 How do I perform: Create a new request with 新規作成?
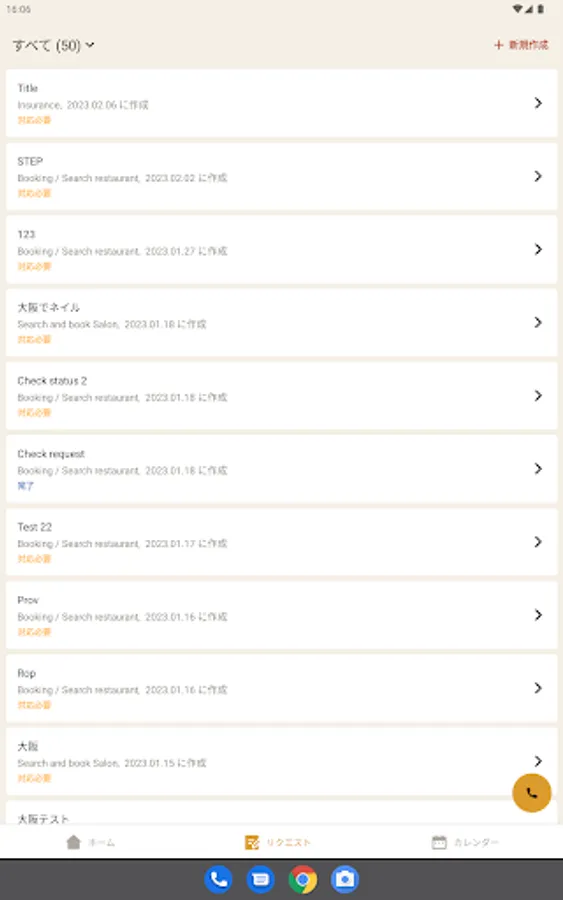521,45
